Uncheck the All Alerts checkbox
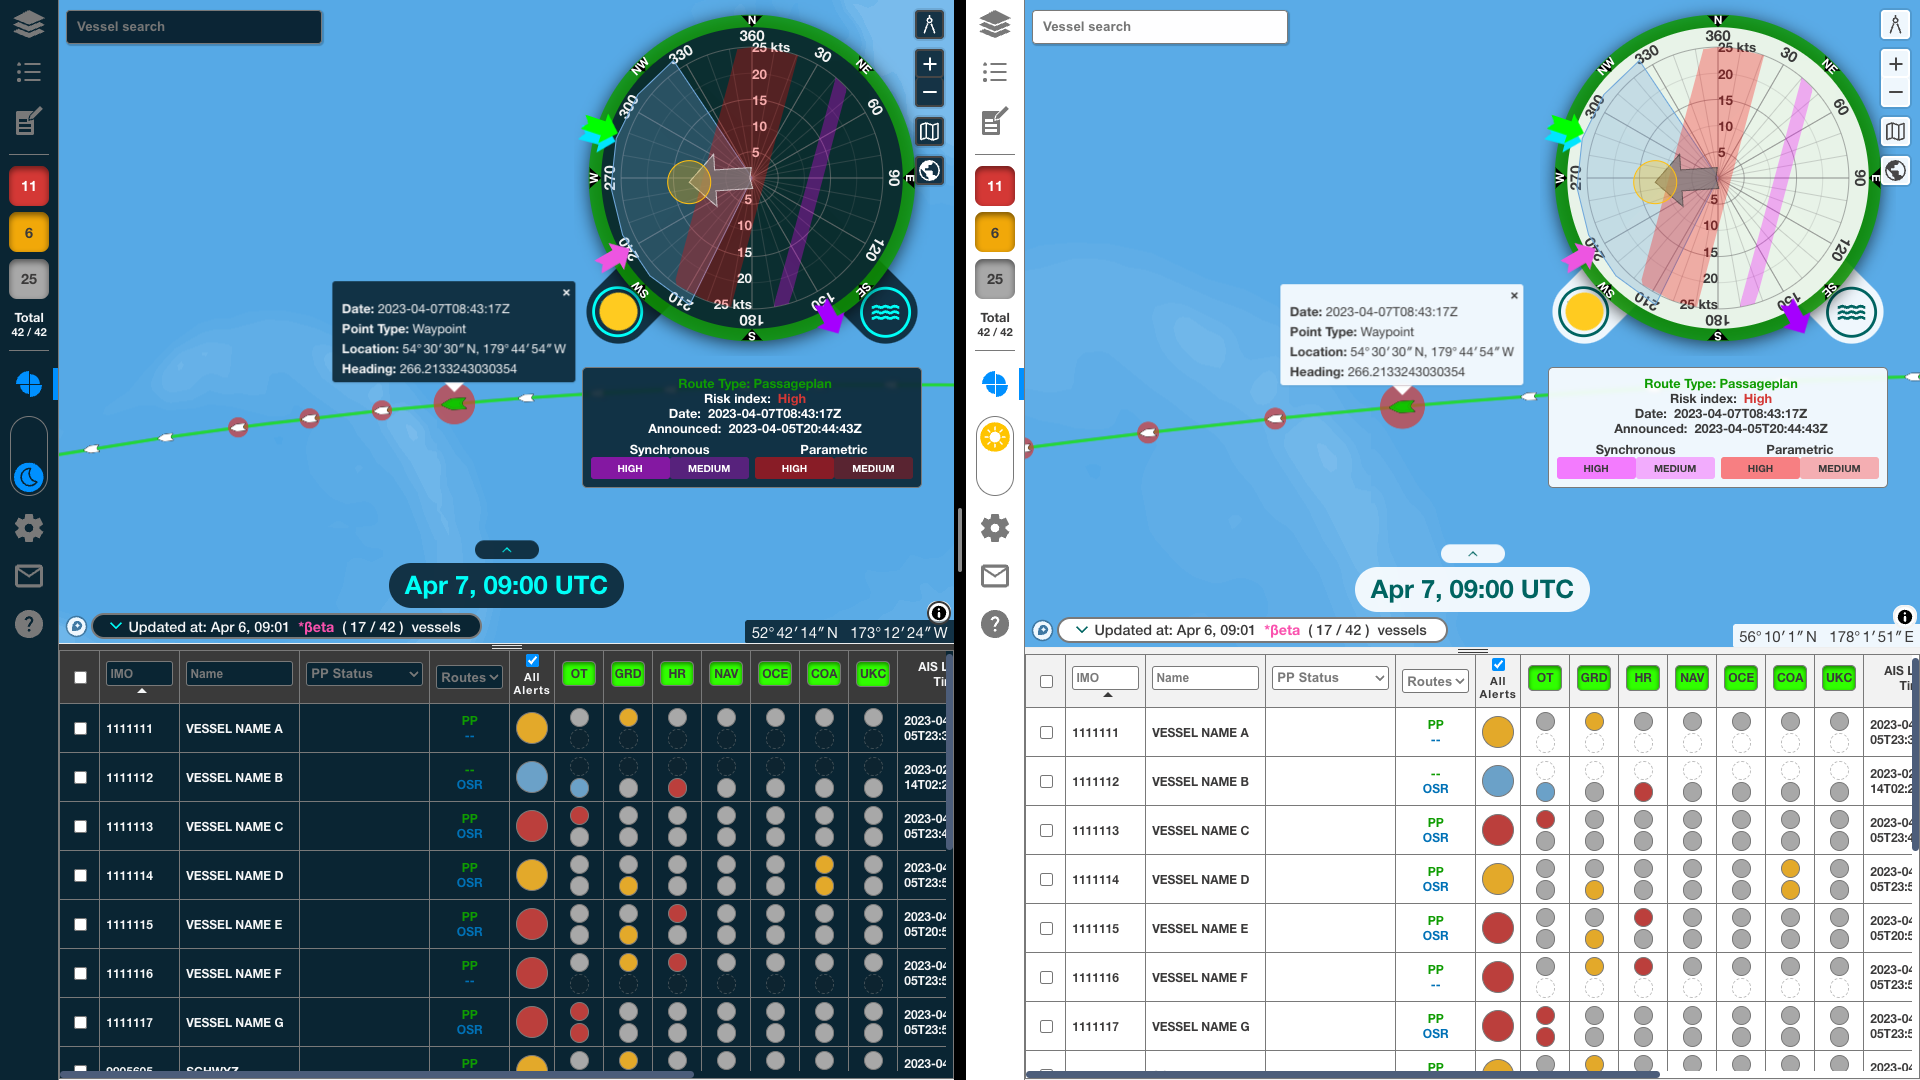This screenshot has height=1080, width=1920. [x=532, y=661]
